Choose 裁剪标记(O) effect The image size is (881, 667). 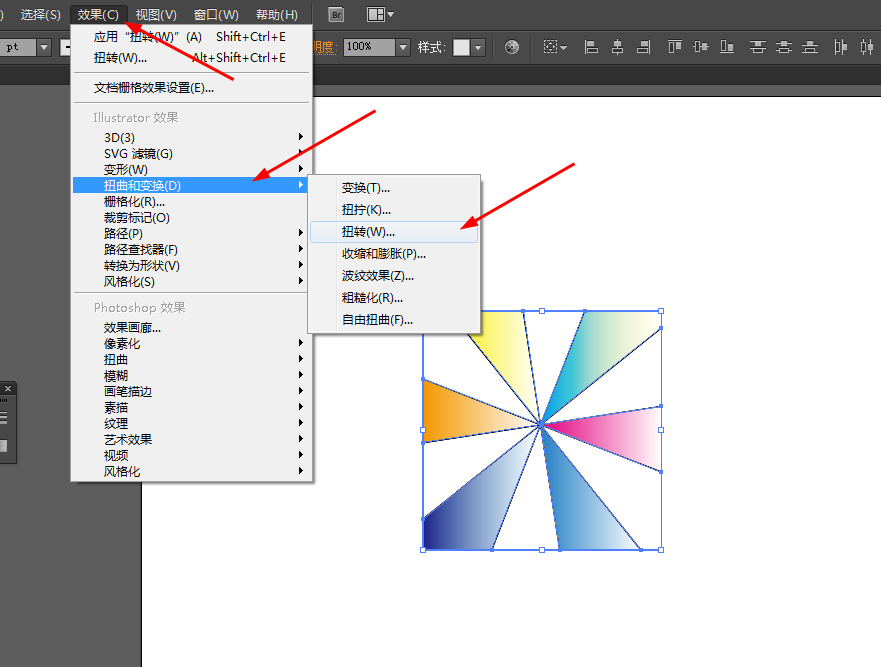(x=191, y=217)
